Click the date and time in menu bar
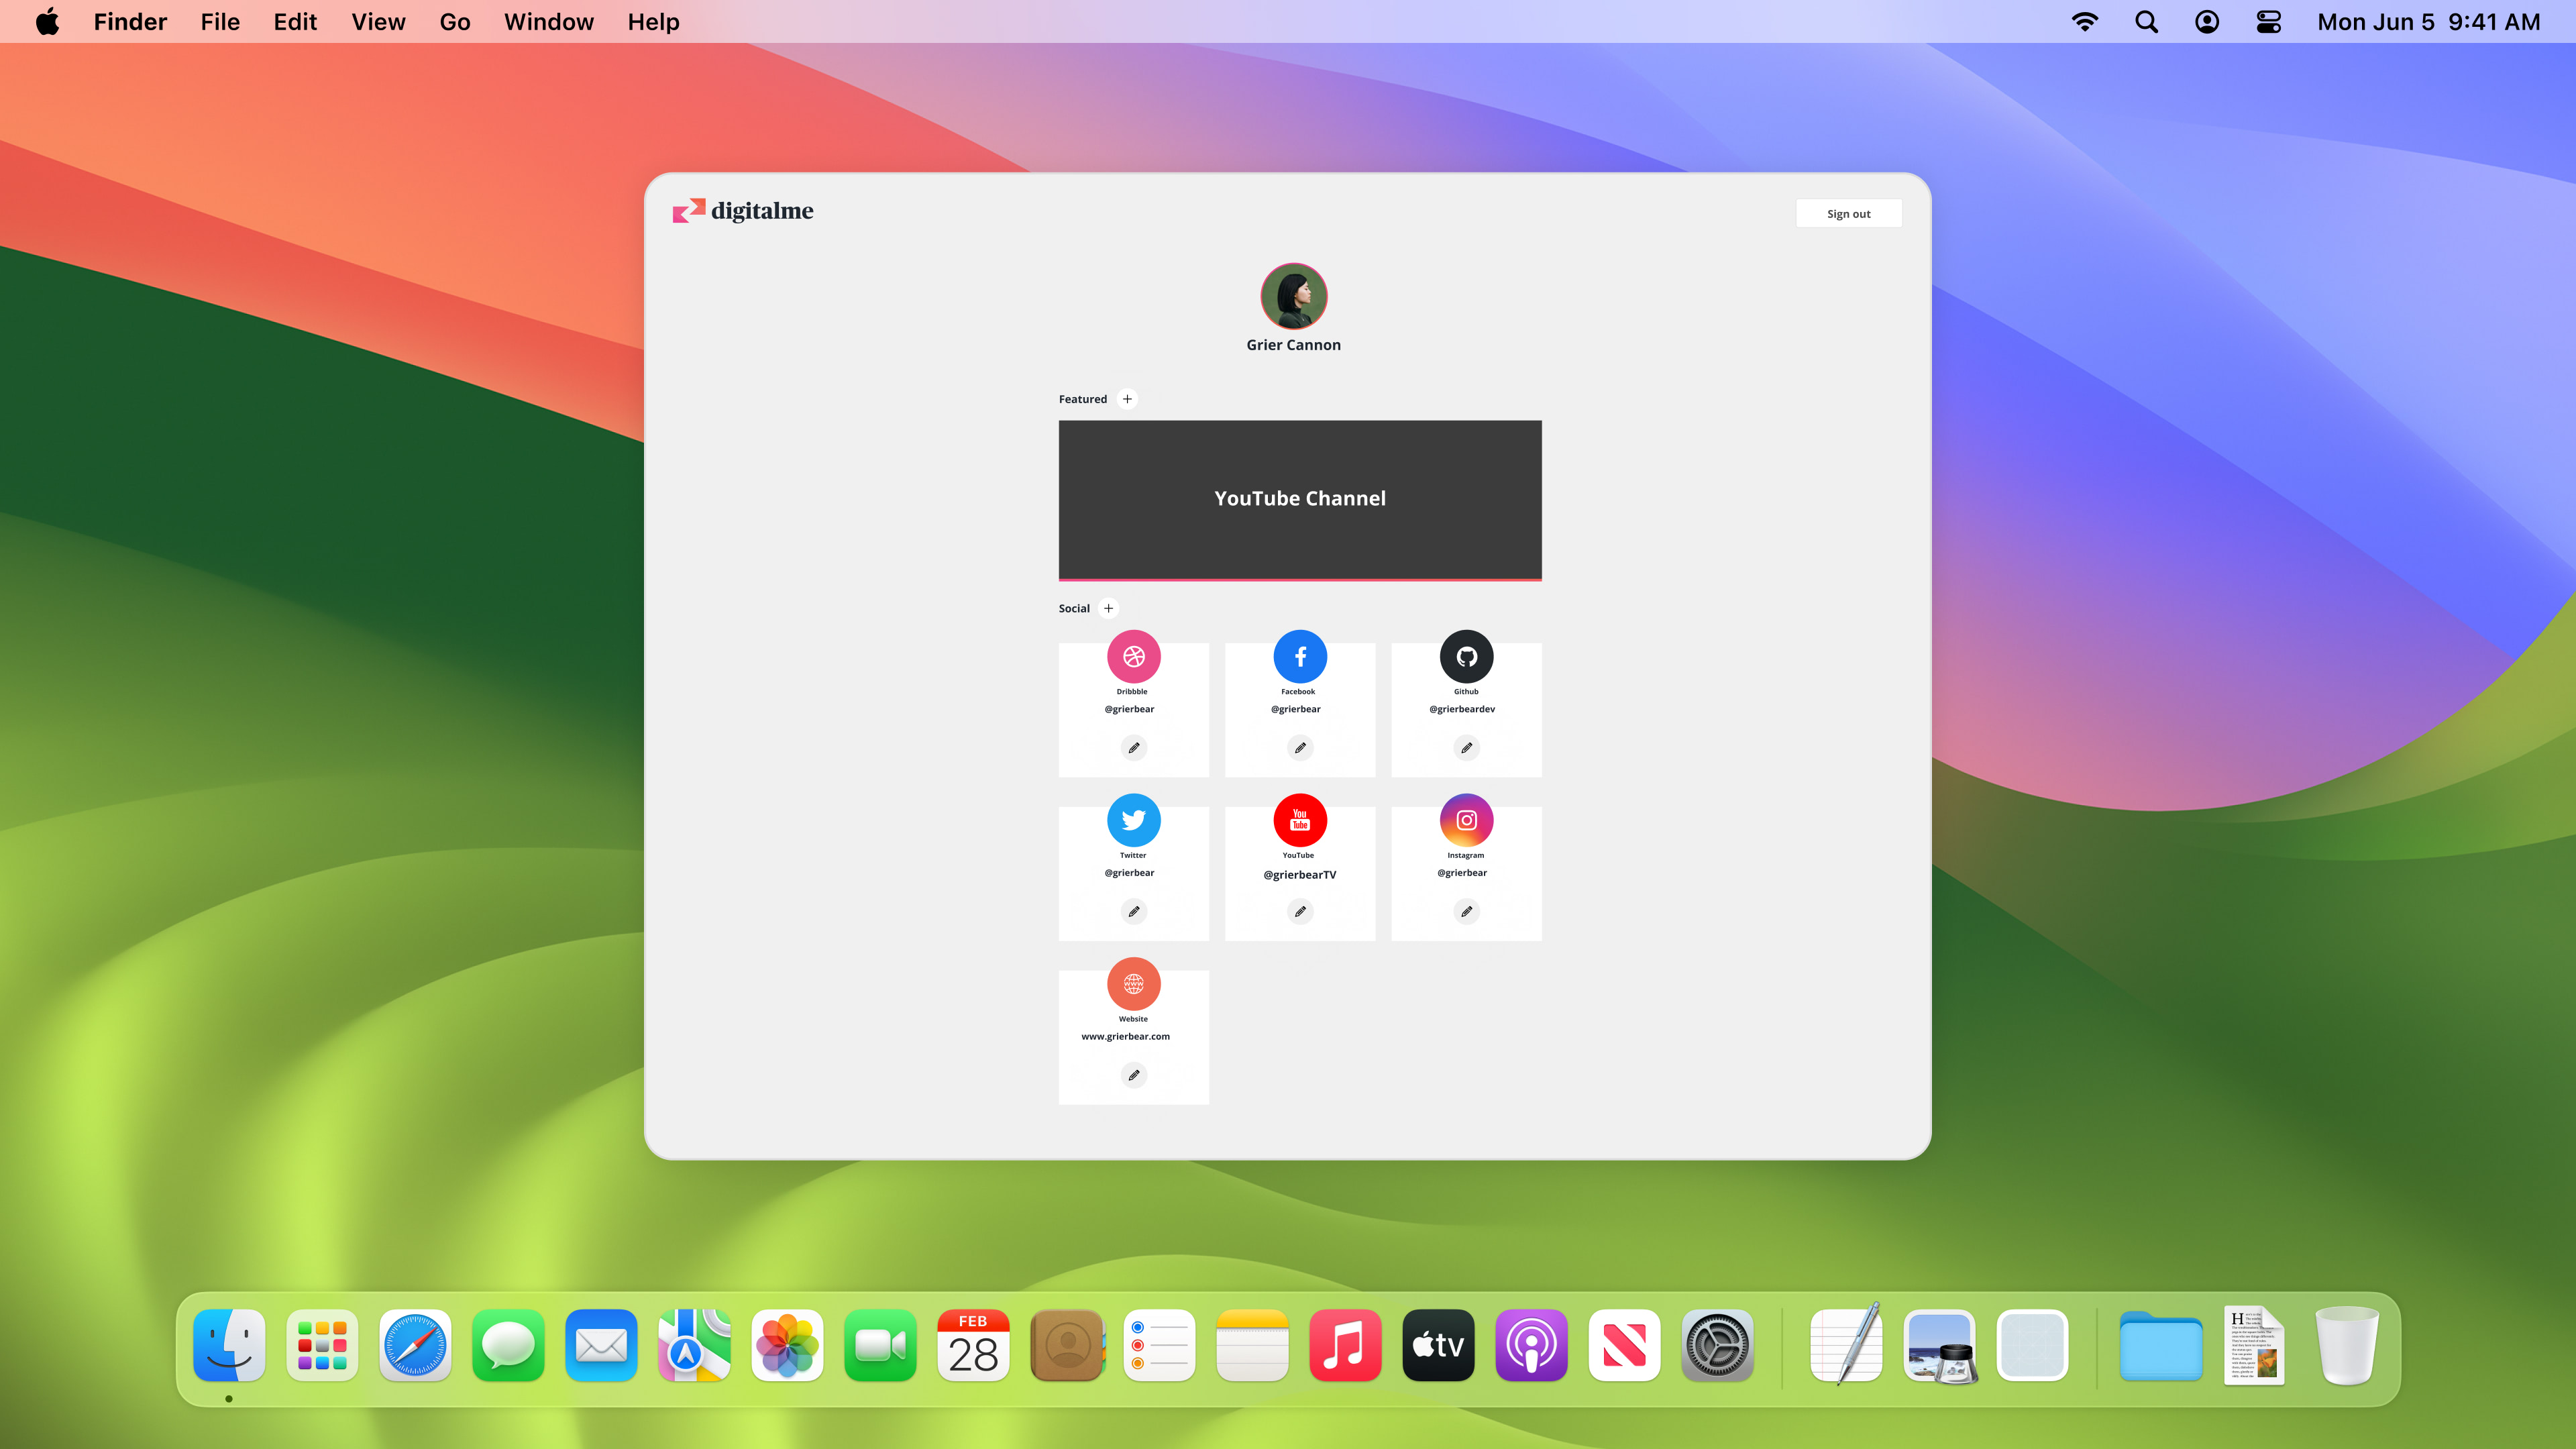The width and height of the screenshot is (2576, 1449). (x=2428, y=22)
